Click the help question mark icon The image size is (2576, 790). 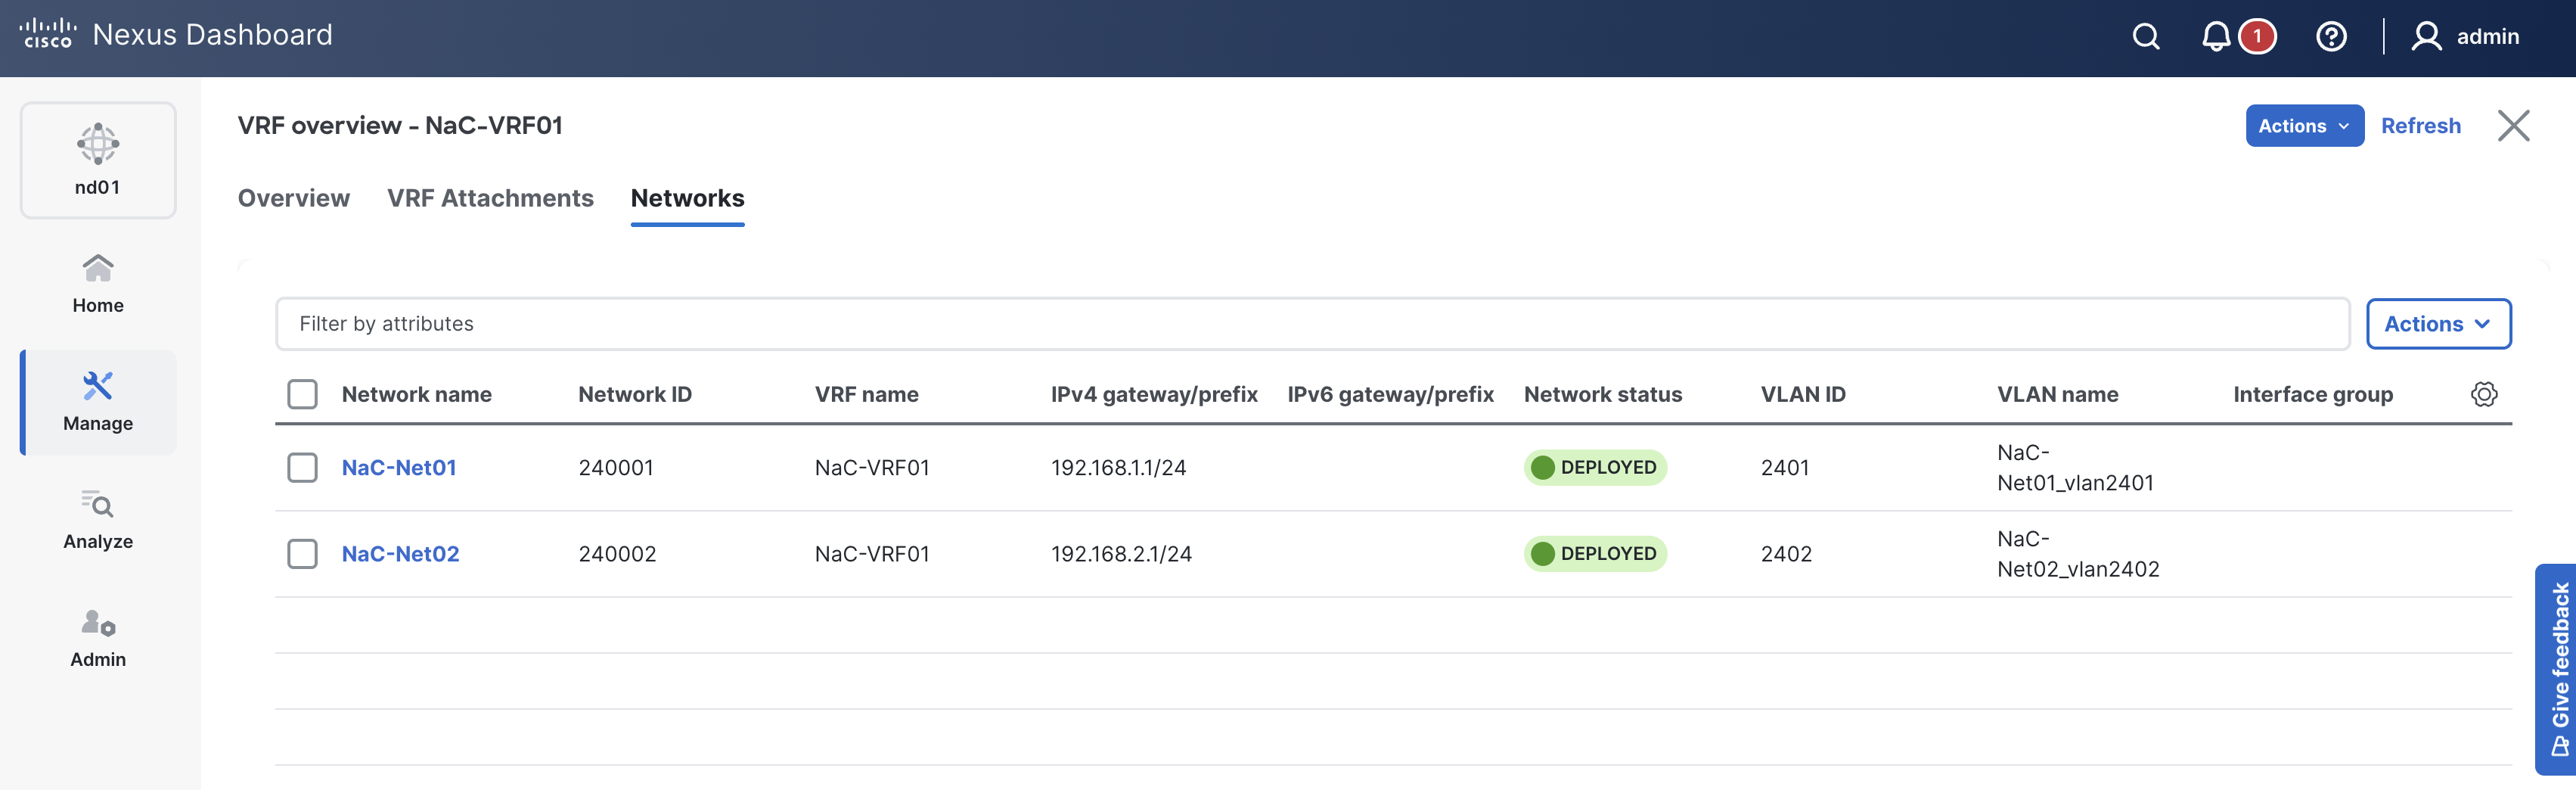click(x=2331, y=37)
